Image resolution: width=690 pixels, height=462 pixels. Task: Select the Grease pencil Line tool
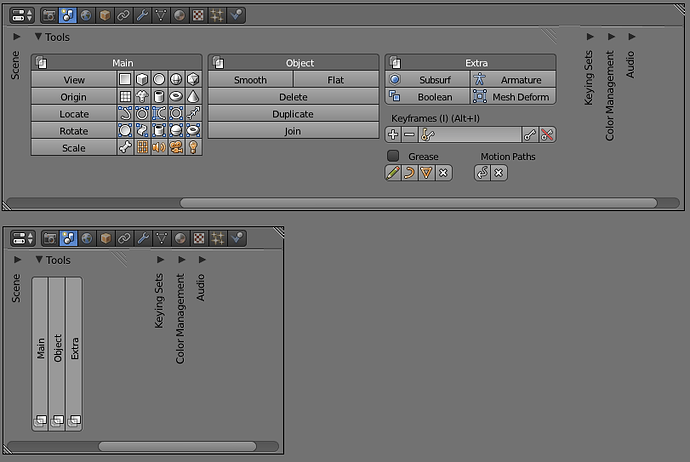410,173
